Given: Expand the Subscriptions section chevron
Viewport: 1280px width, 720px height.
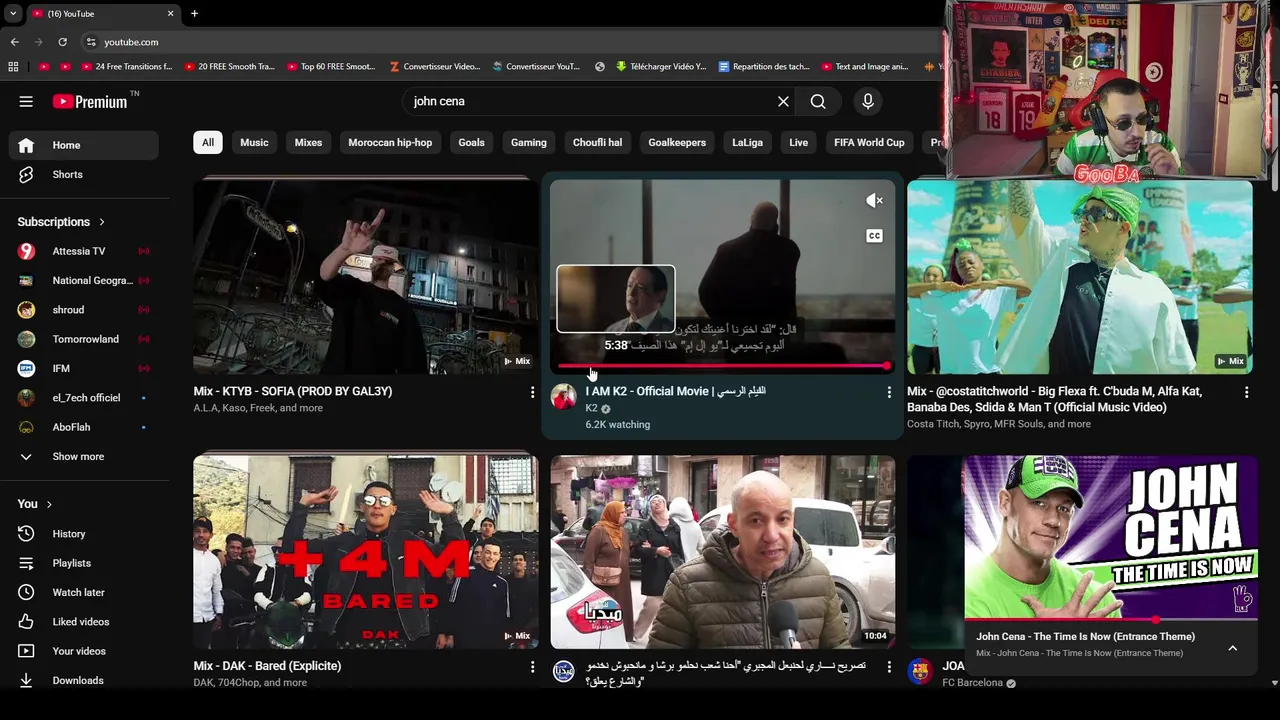Looking at the screenshot, I should tap(102, 222).
